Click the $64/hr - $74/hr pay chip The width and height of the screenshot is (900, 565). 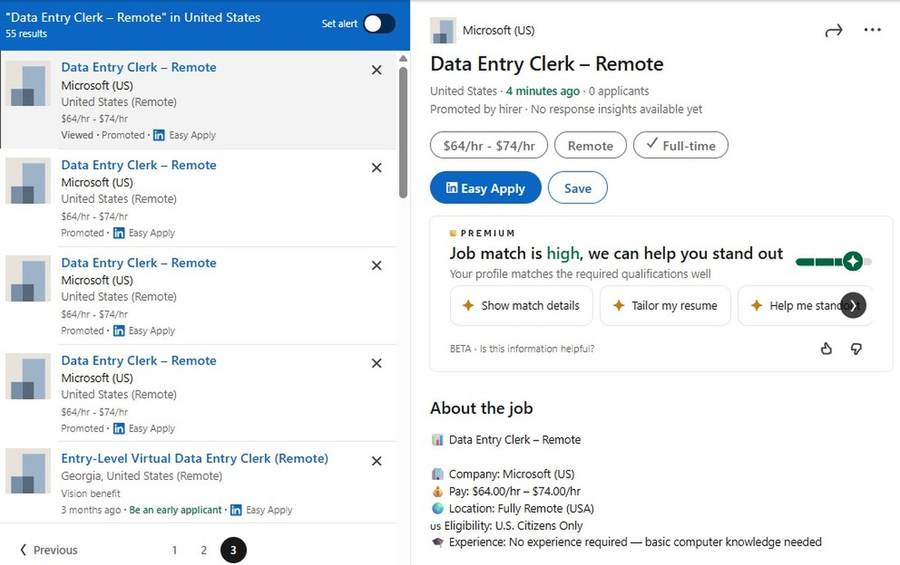(x=489, y=145)
